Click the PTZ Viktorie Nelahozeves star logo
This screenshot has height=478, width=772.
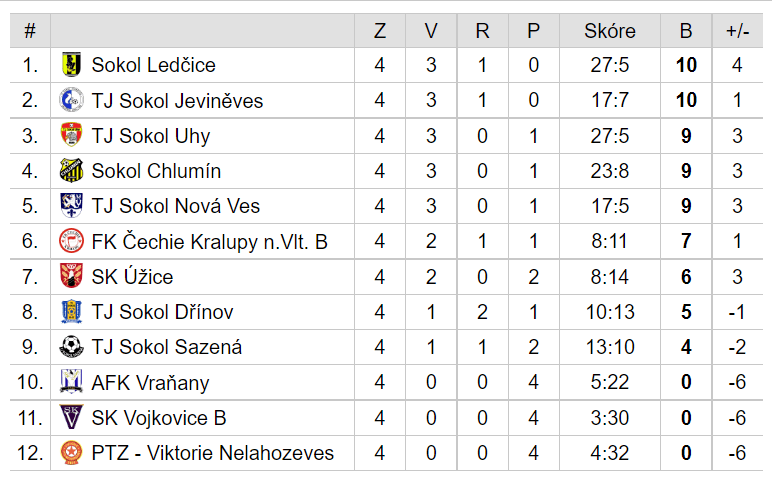click(71, 453)
